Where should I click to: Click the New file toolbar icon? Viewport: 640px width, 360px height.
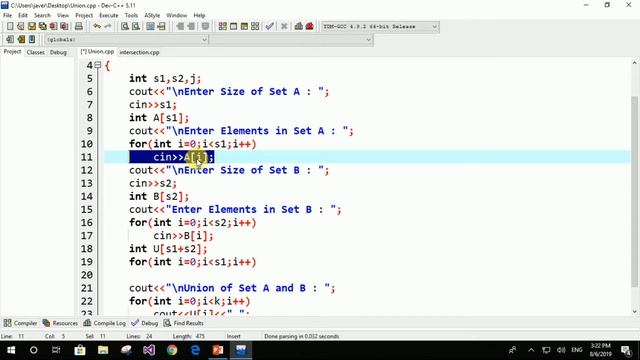tap(10, 27)
